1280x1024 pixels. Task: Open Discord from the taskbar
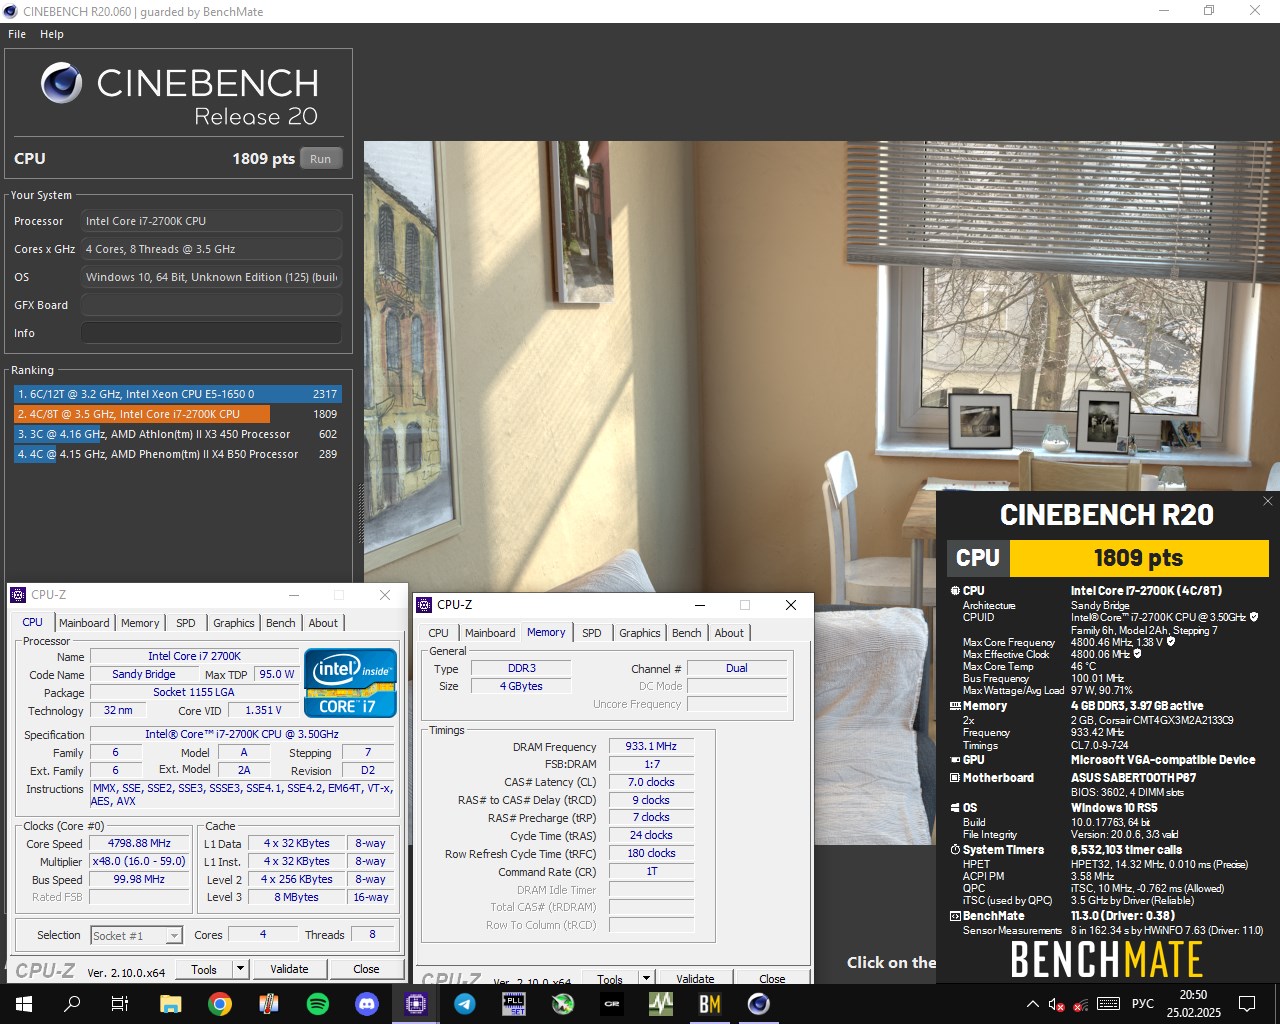pyautogui.click(x=367, y=1003)
